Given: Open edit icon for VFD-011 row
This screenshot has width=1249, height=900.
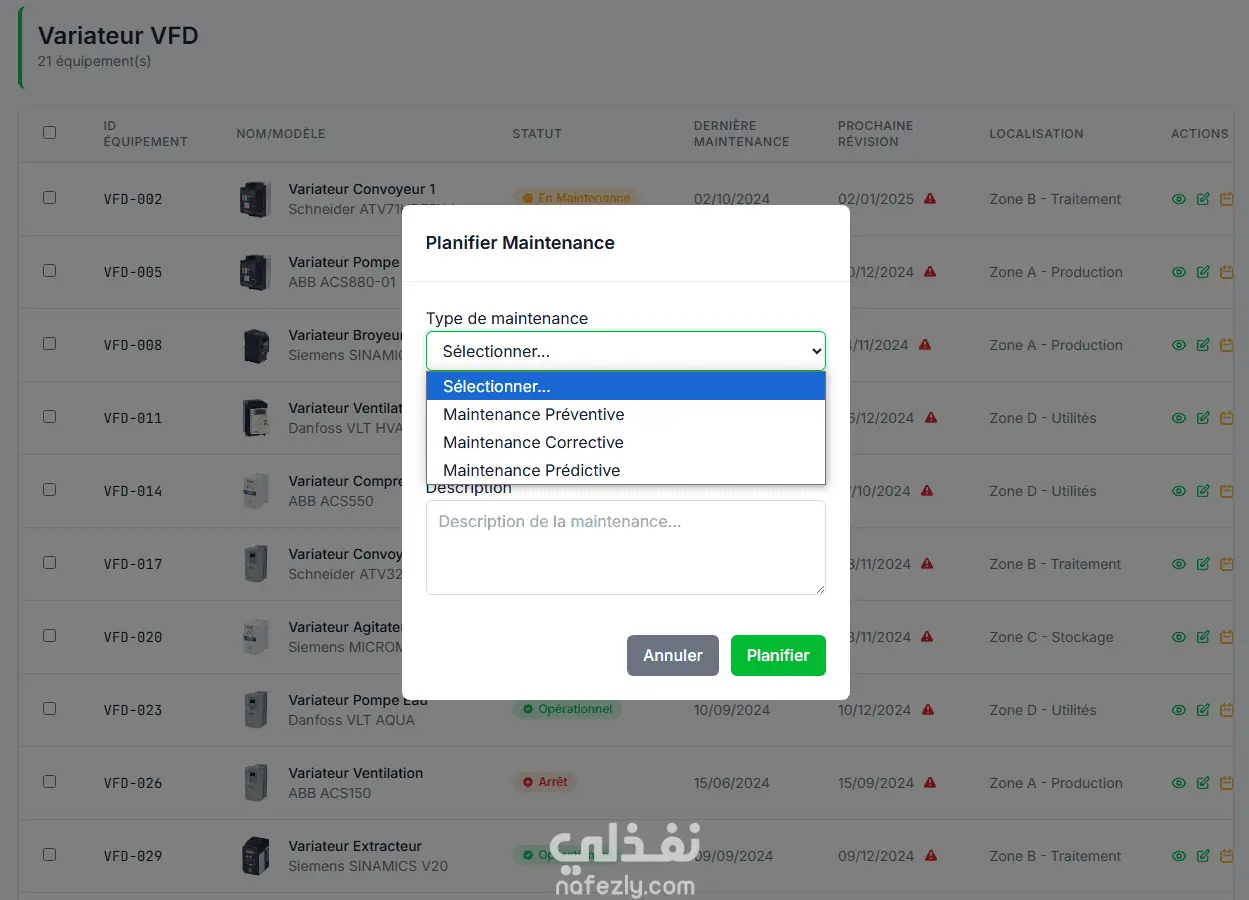Looking at the screenshot, I should (1203, 418).
